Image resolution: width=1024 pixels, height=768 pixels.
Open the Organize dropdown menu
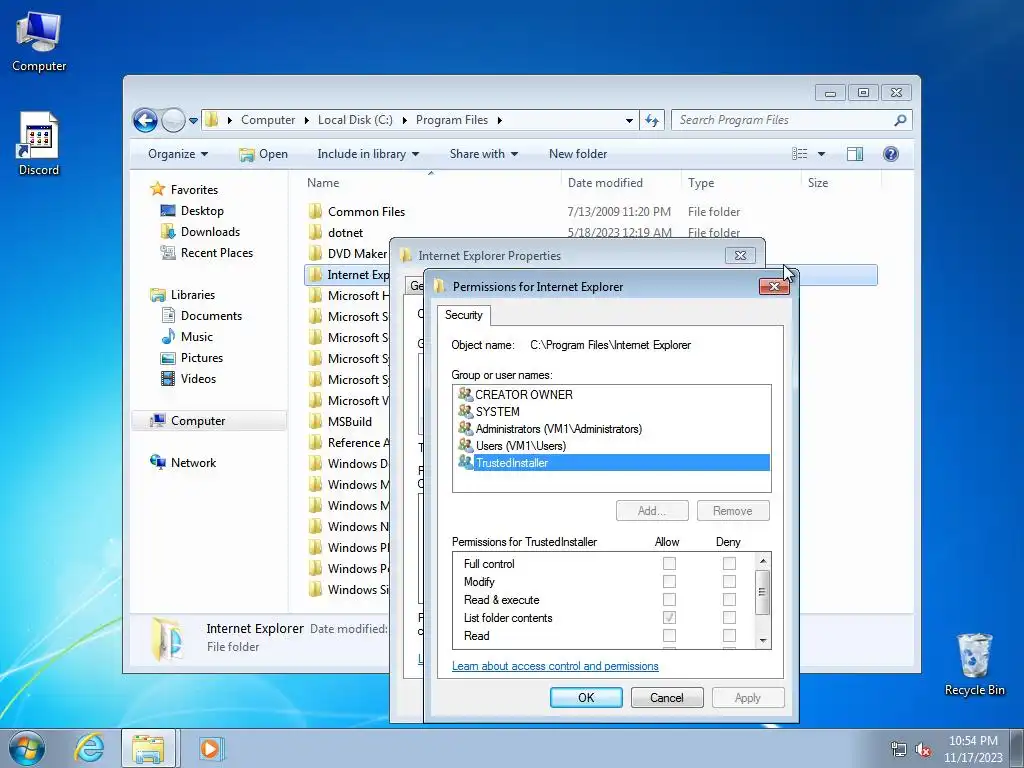pos(178,154)
